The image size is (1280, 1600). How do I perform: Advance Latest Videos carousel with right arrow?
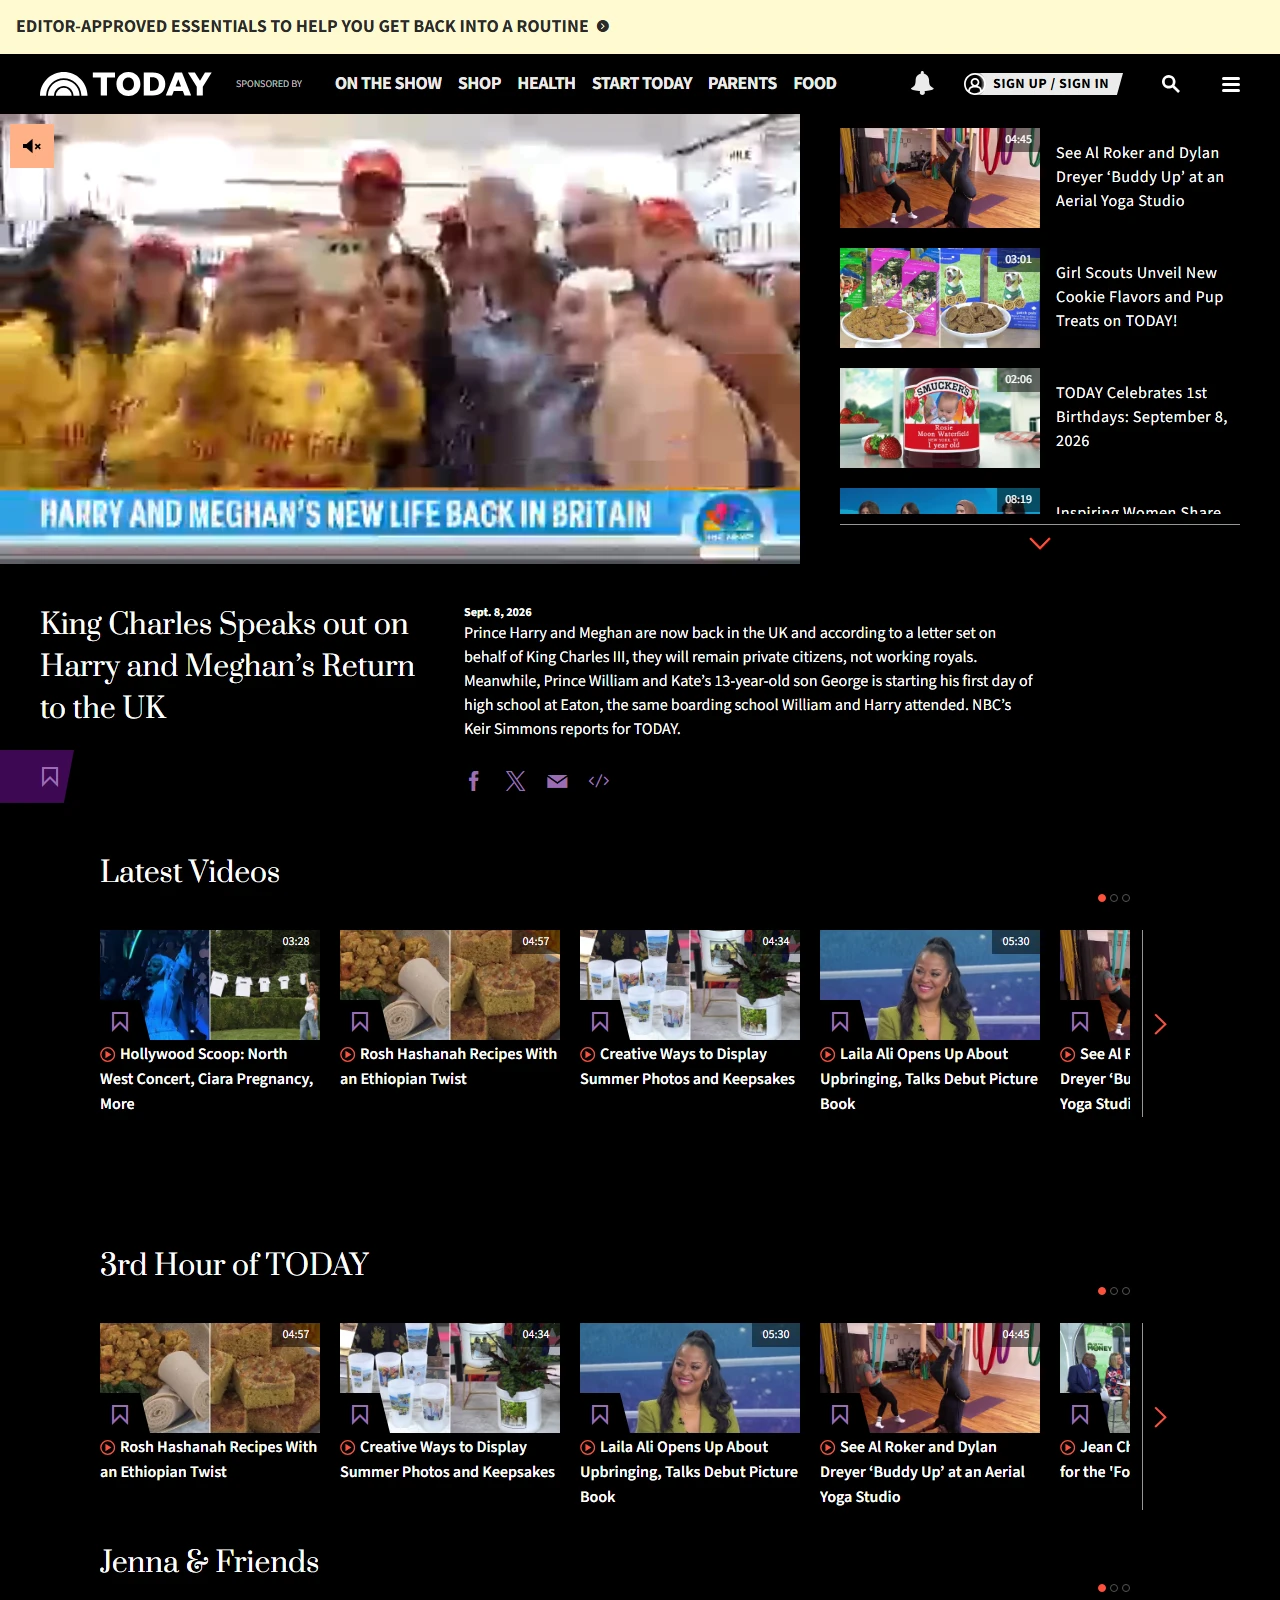click(1160, 1024)
